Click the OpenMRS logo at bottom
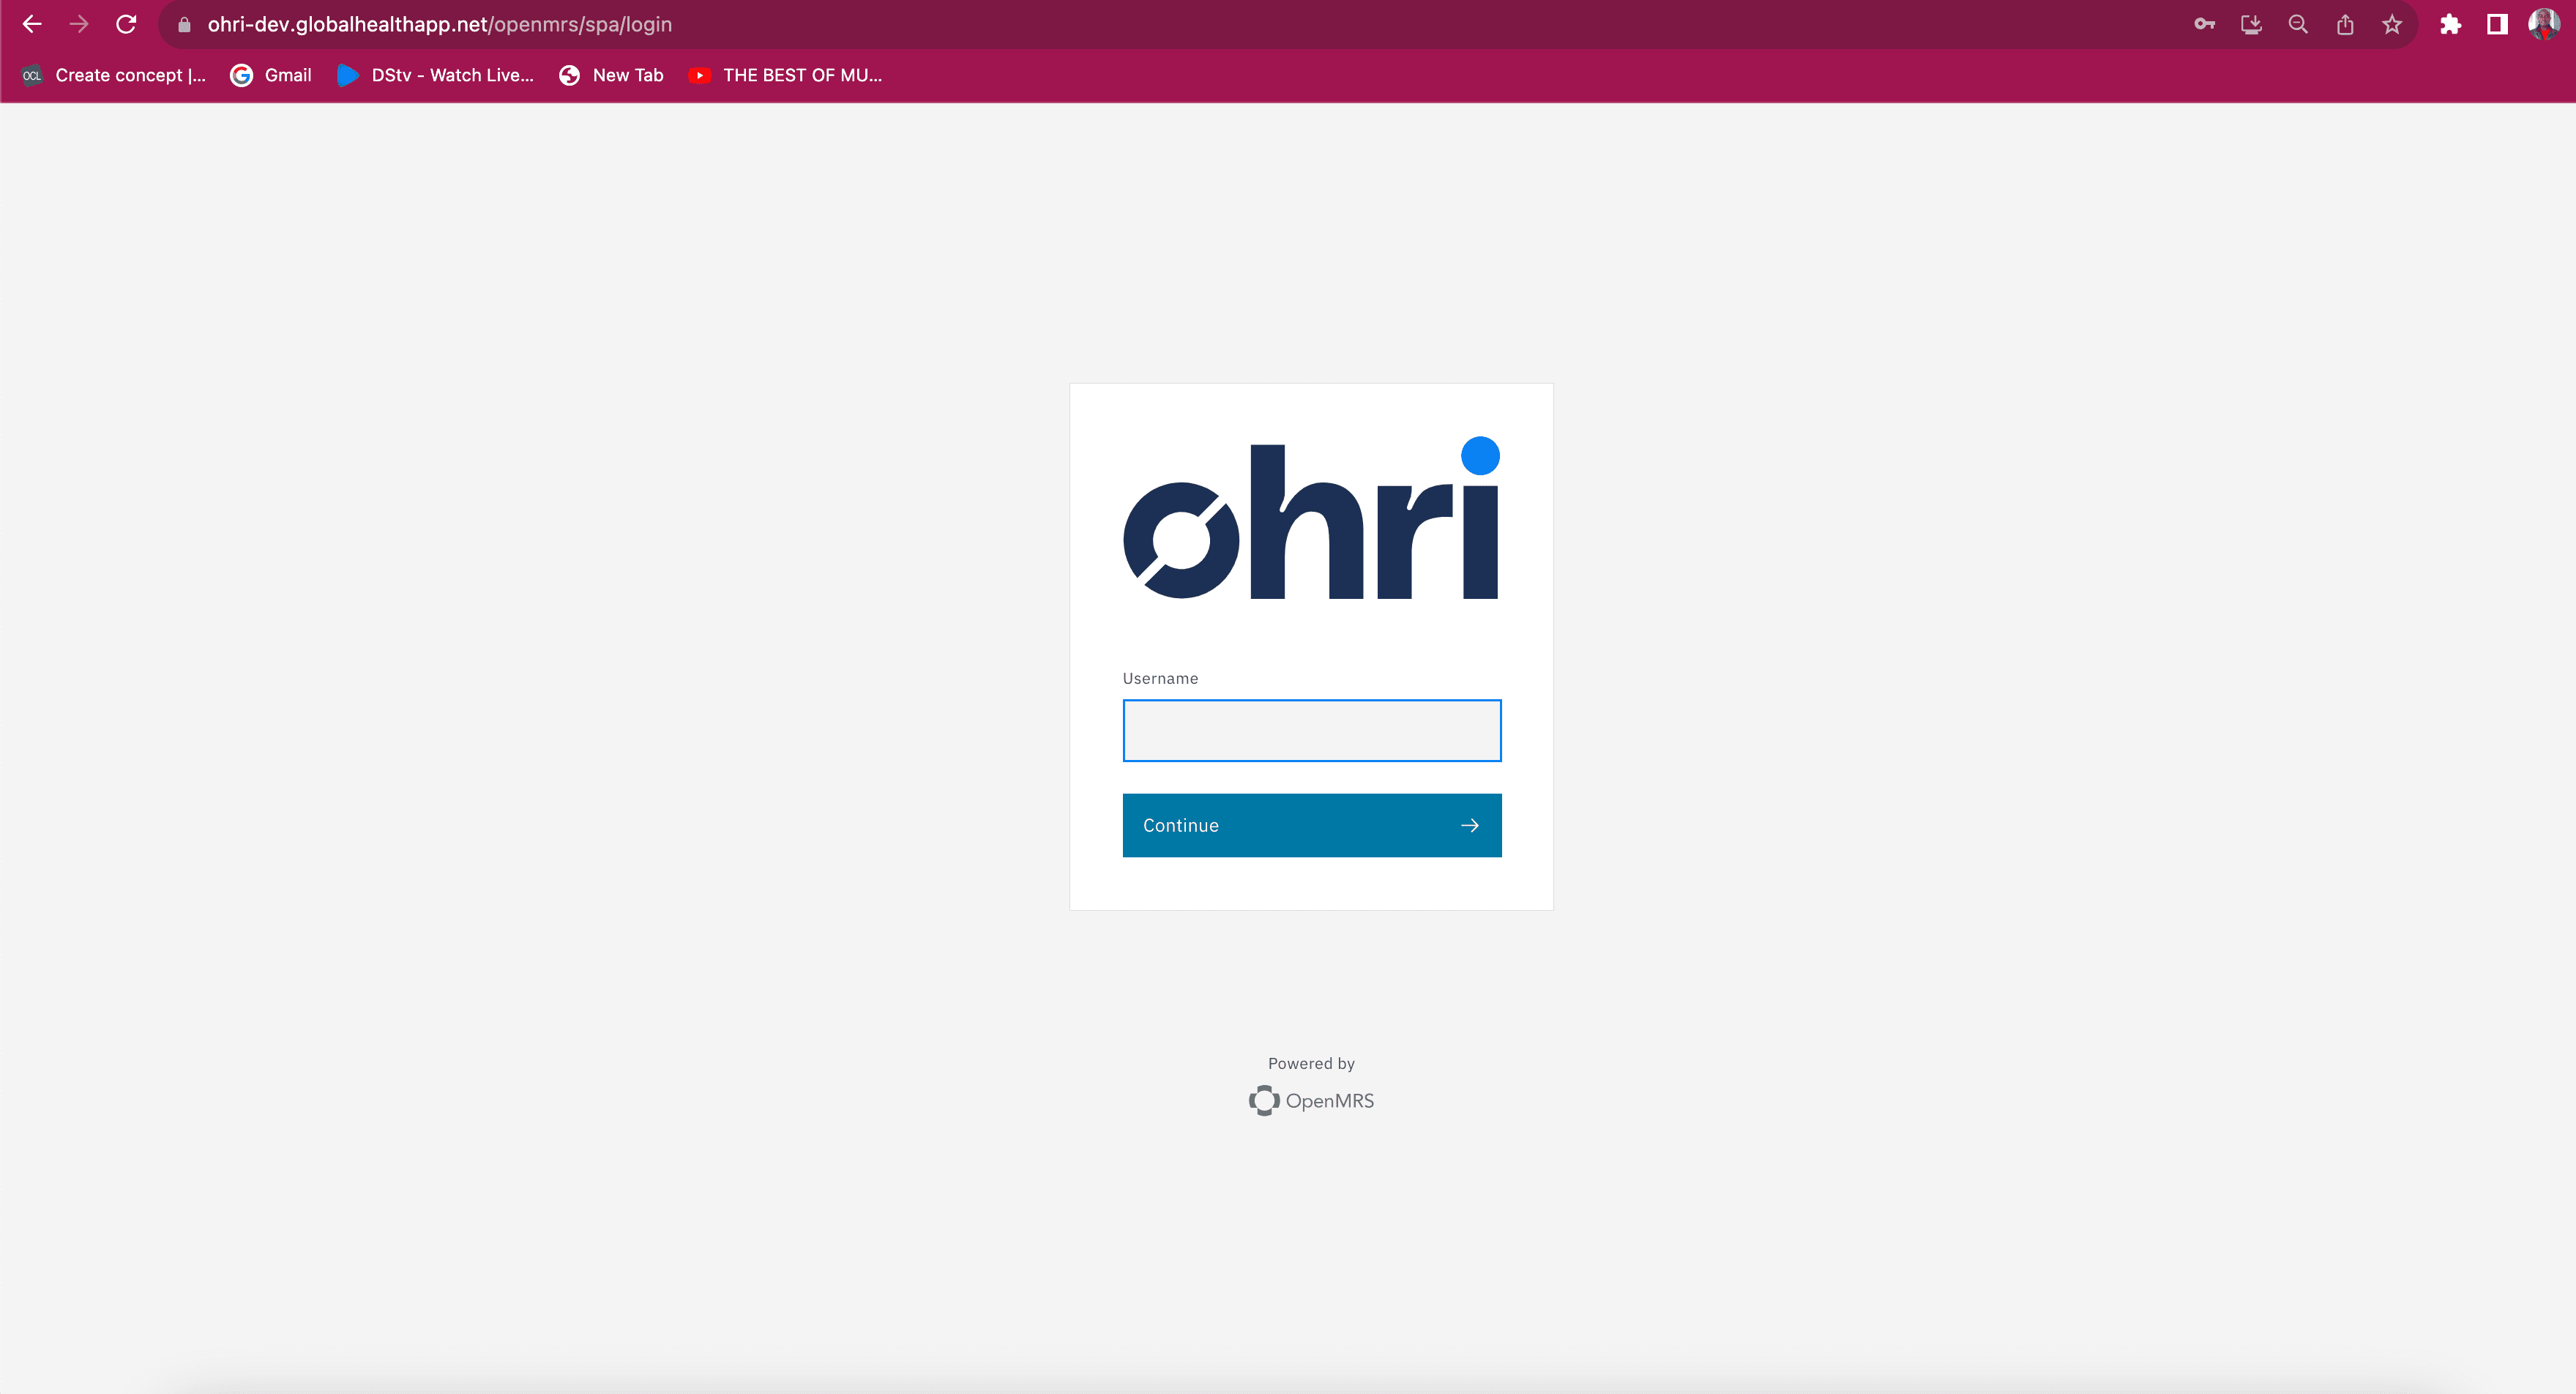This screenshot has height=1394, width=2576. (x=1311, y=1100)
